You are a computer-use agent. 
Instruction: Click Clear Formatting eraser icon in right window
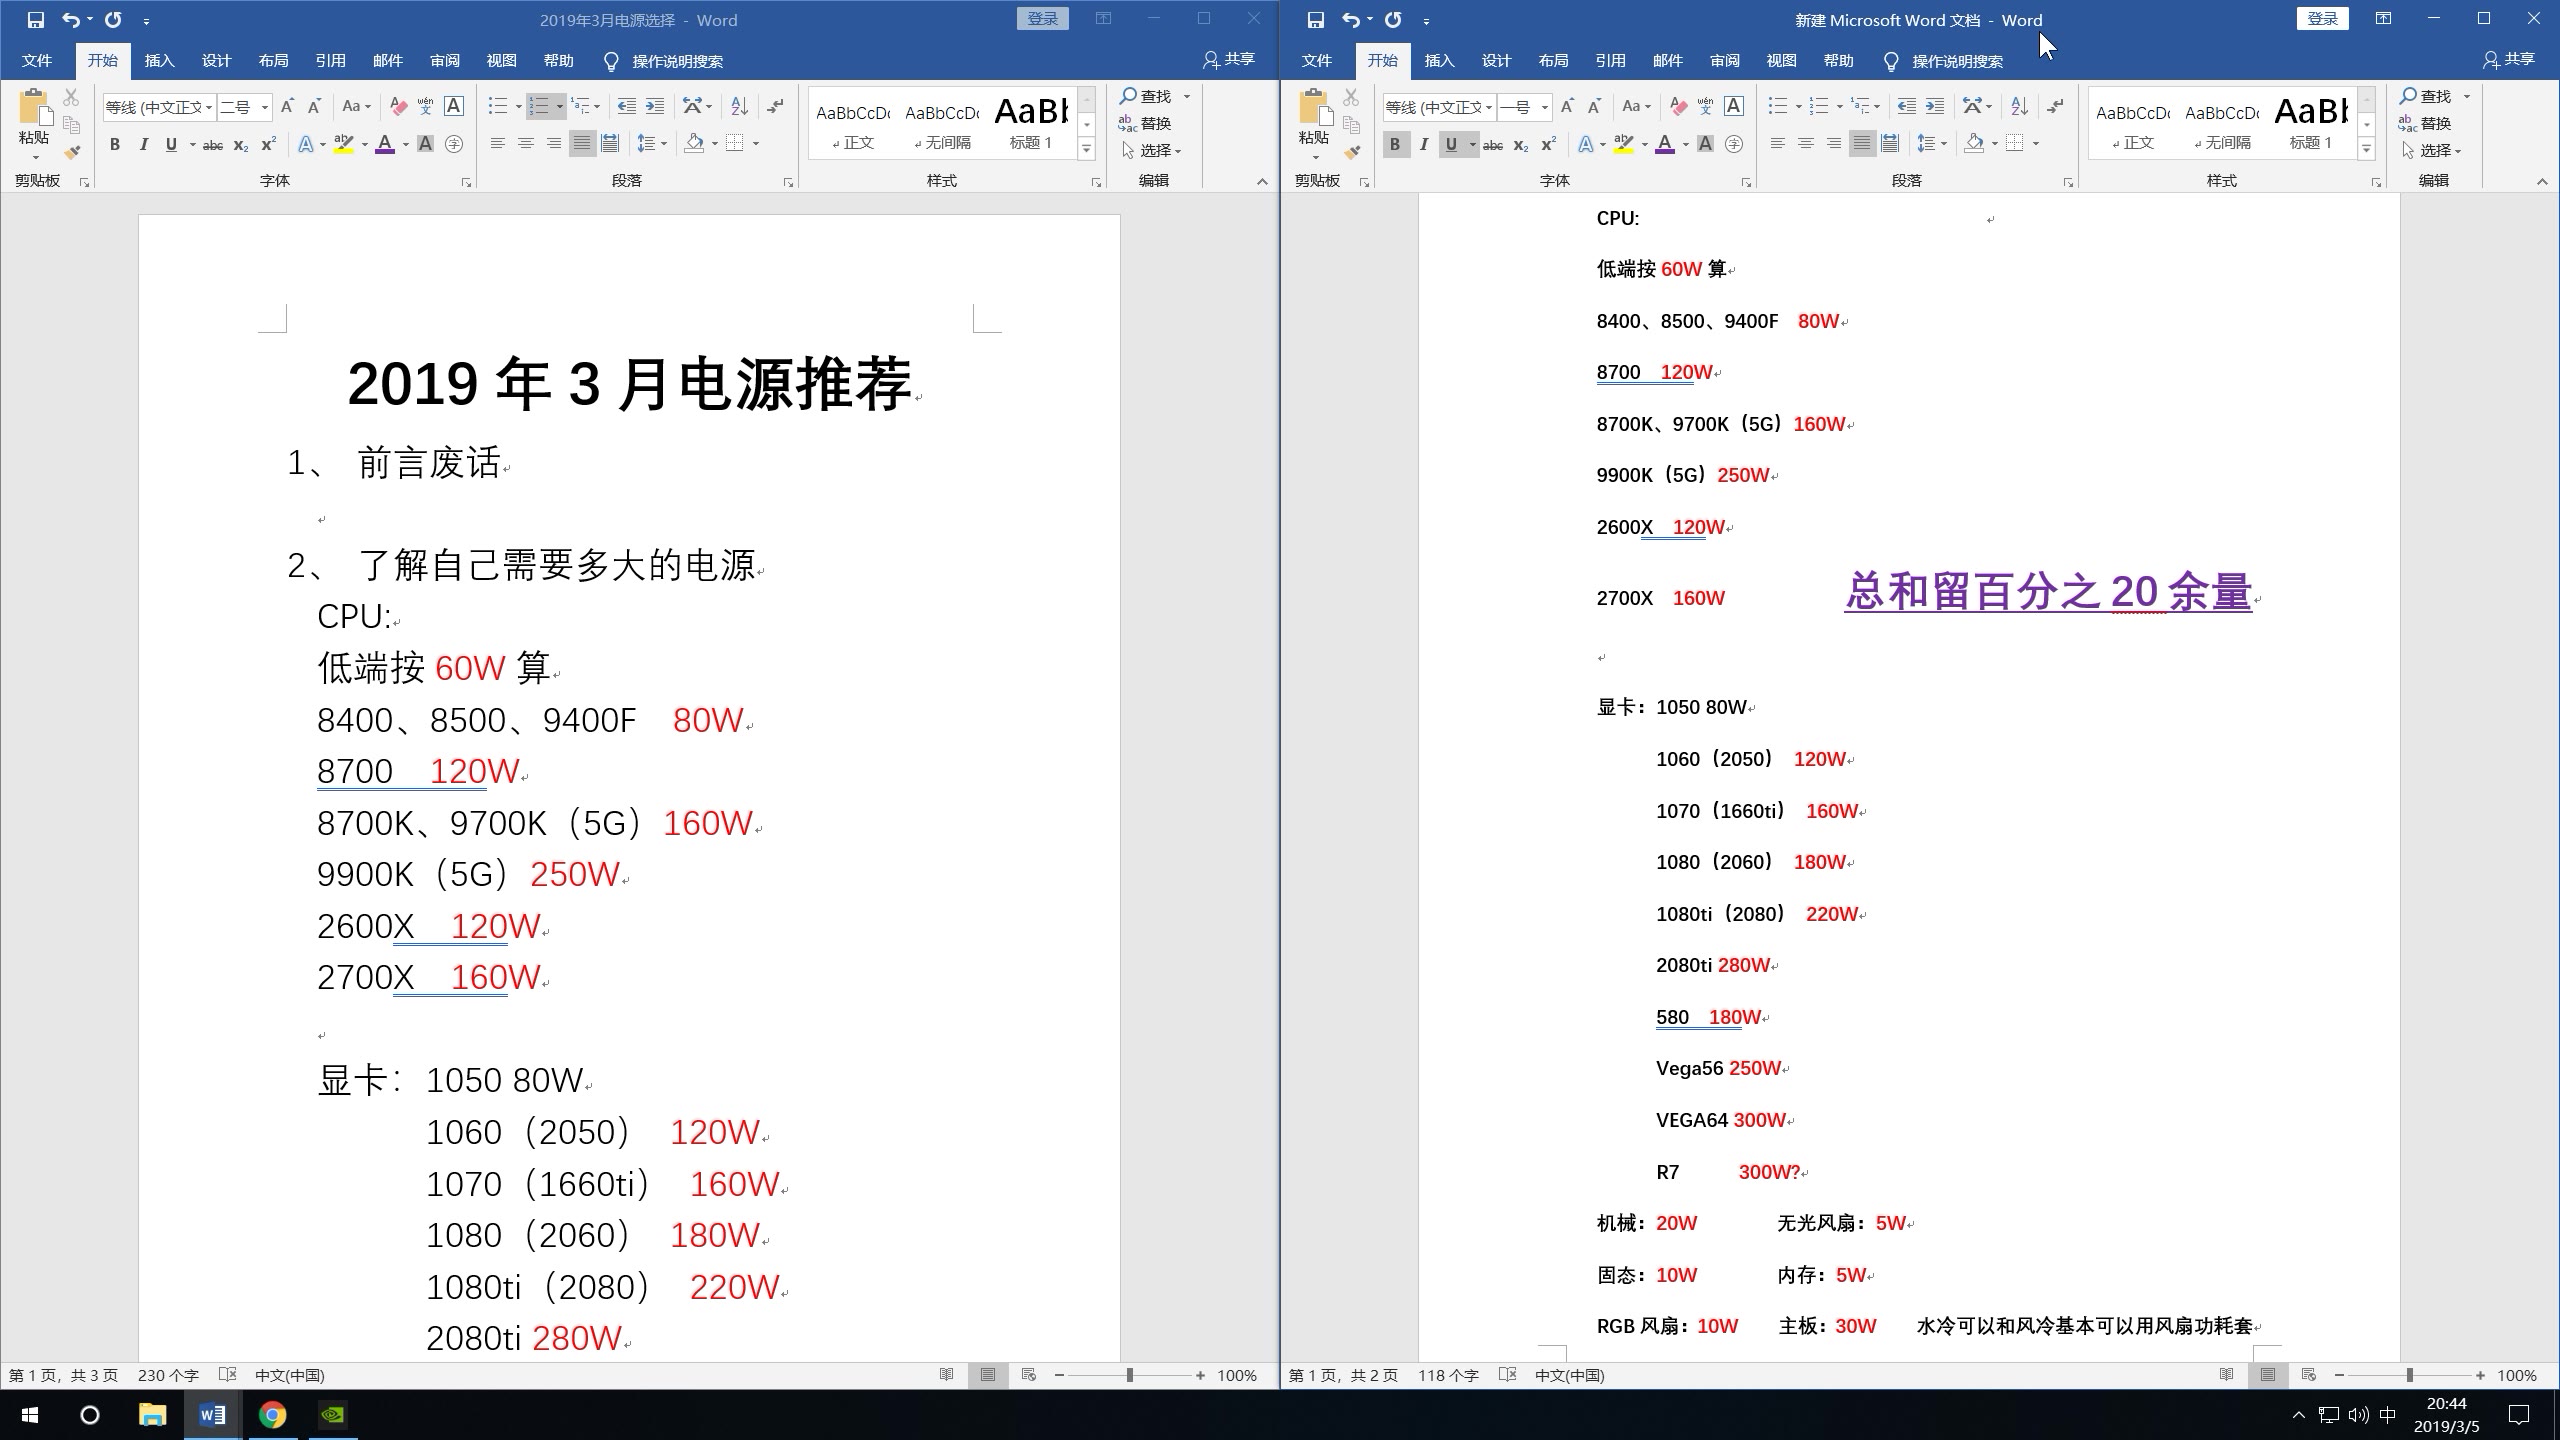[1679, 106]
